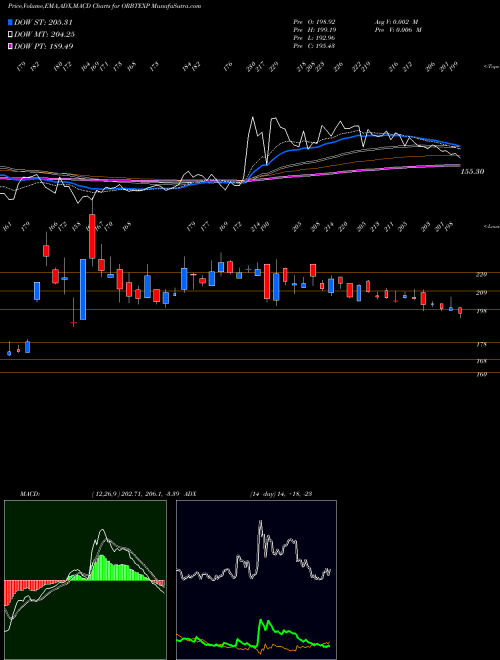Click the 'Pre O: 198.92' value
The width and height of the screenshot is (500, 660).
point(314,21)
